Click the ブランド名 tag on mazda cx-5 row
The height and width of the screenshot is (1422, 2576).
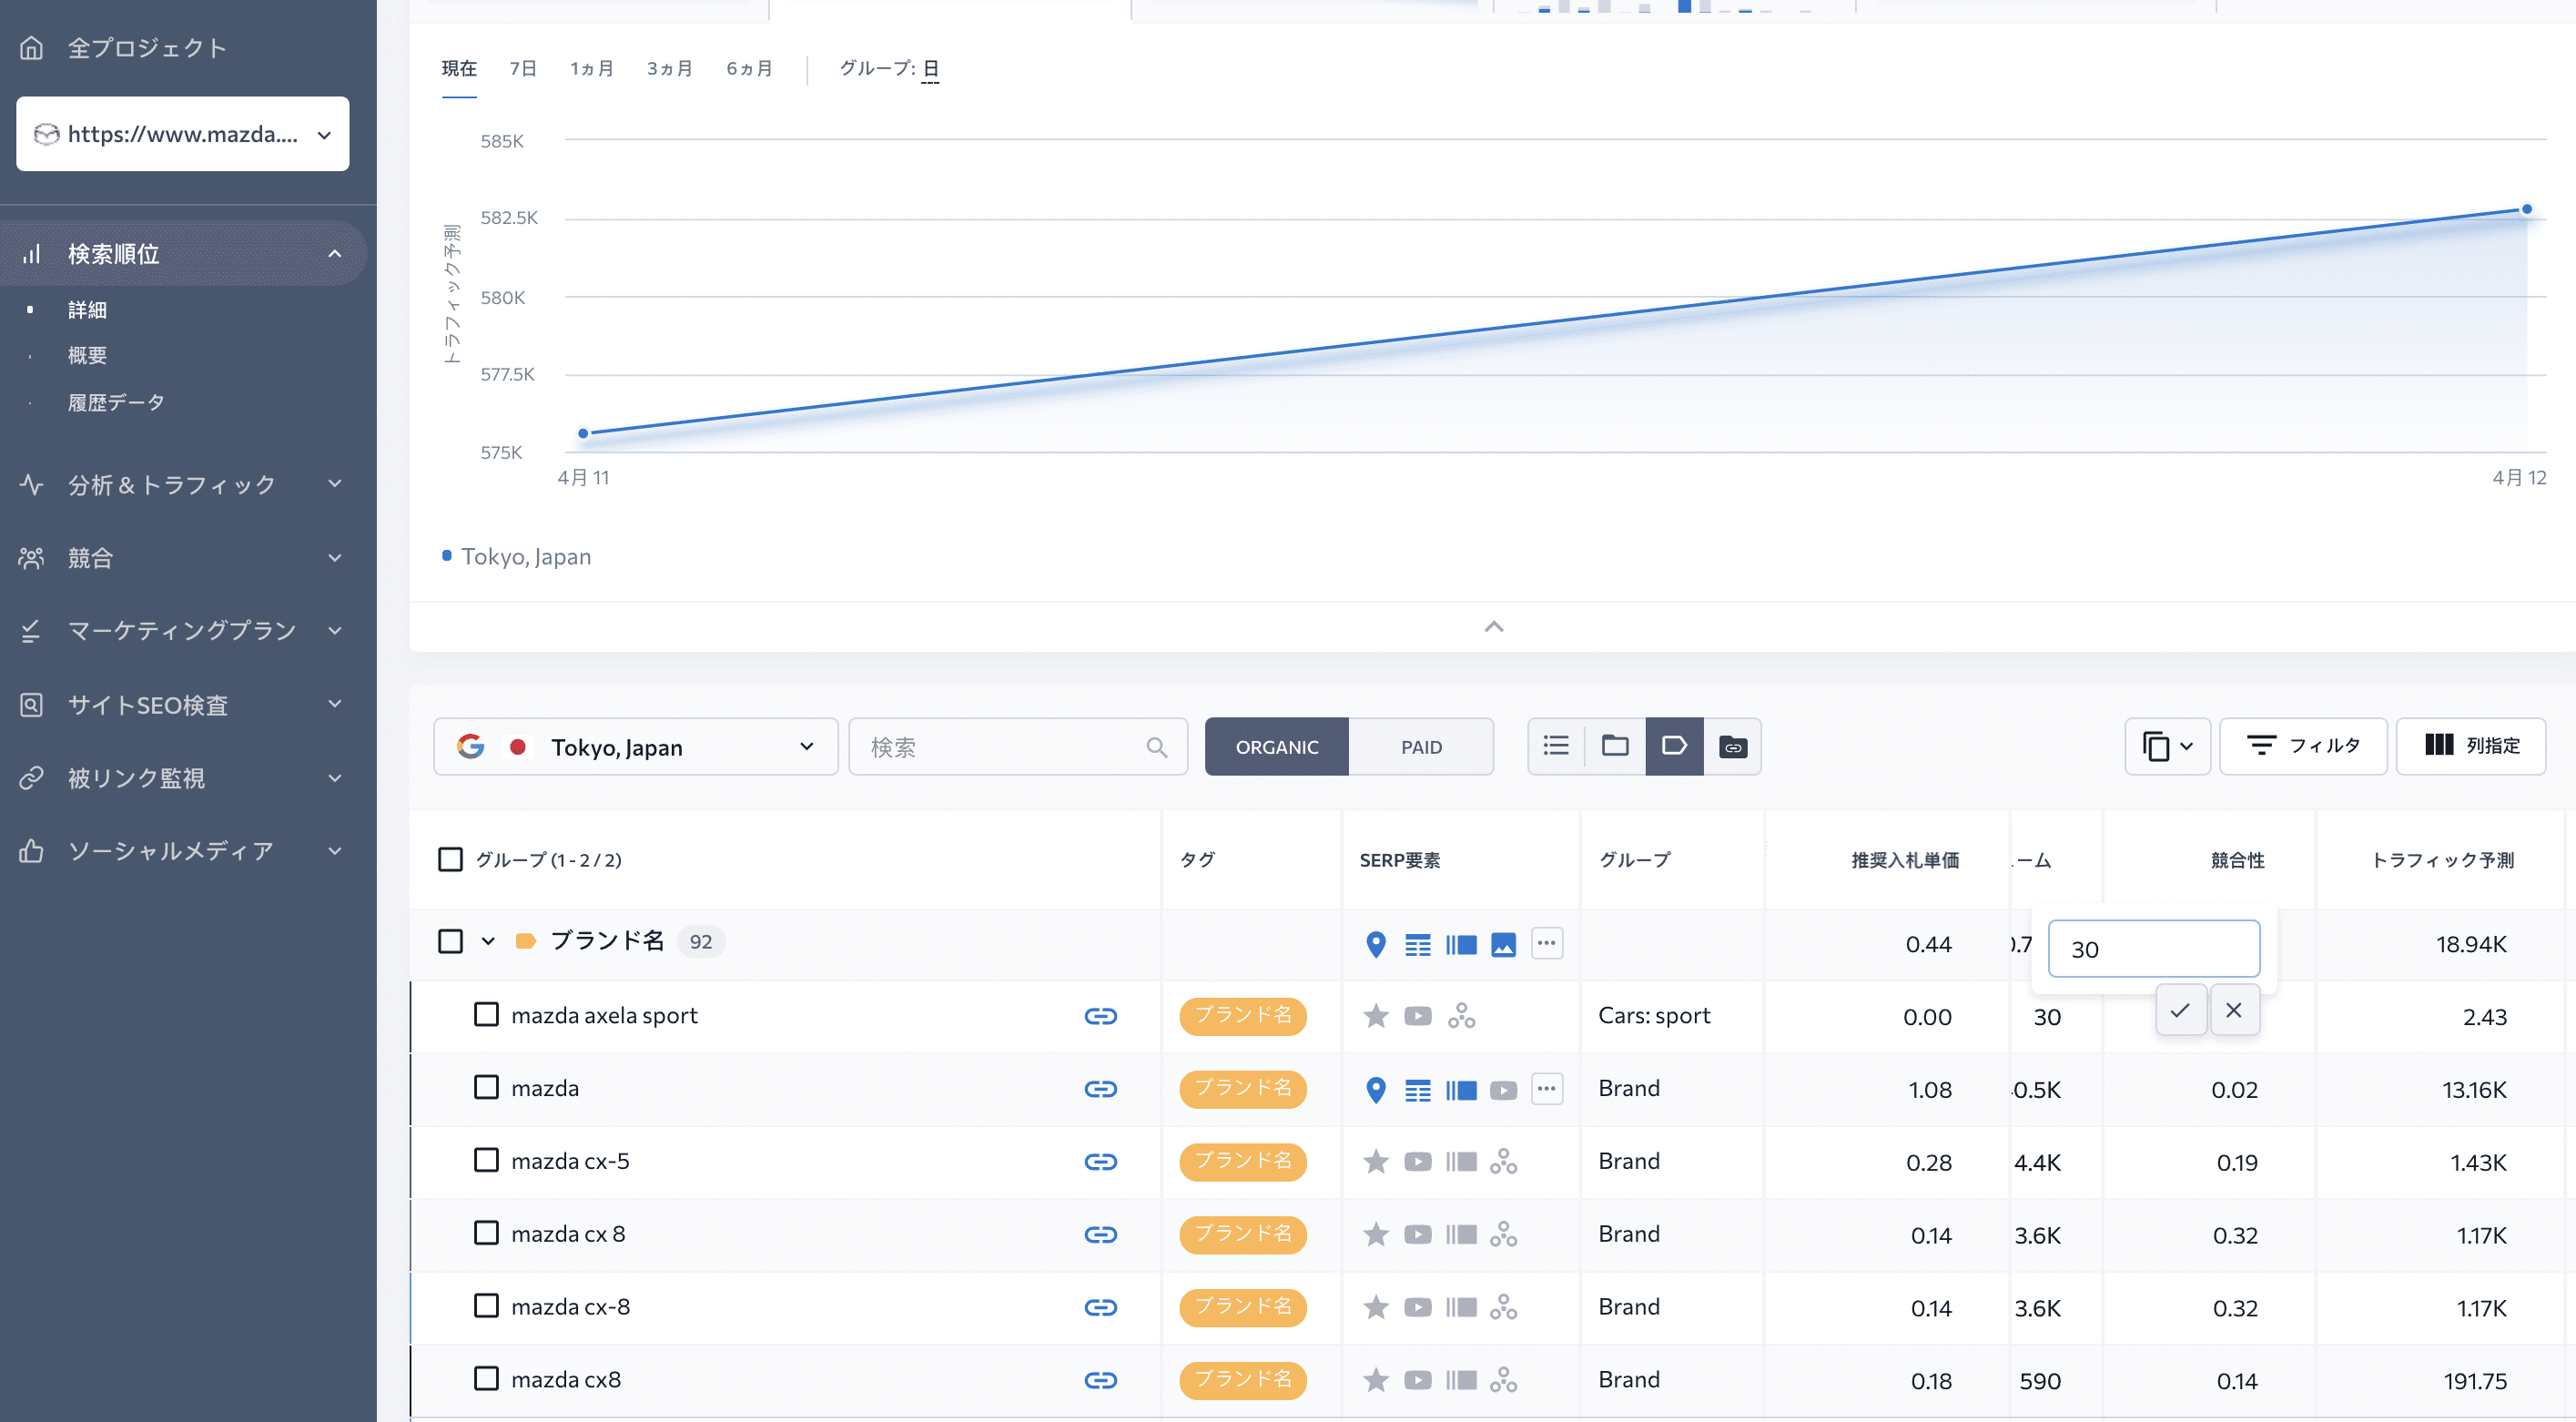[1243, 1161]
